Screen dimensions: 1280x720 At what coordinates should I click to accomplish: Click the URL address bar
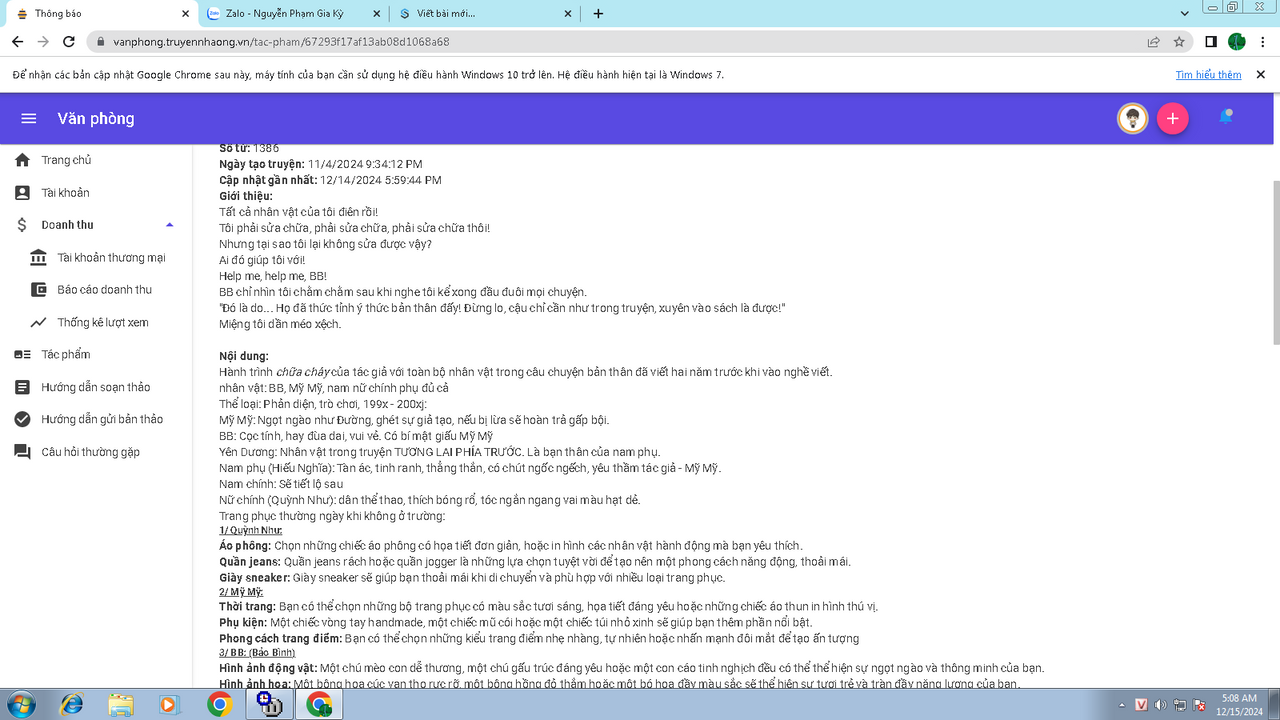pos(600,42)
